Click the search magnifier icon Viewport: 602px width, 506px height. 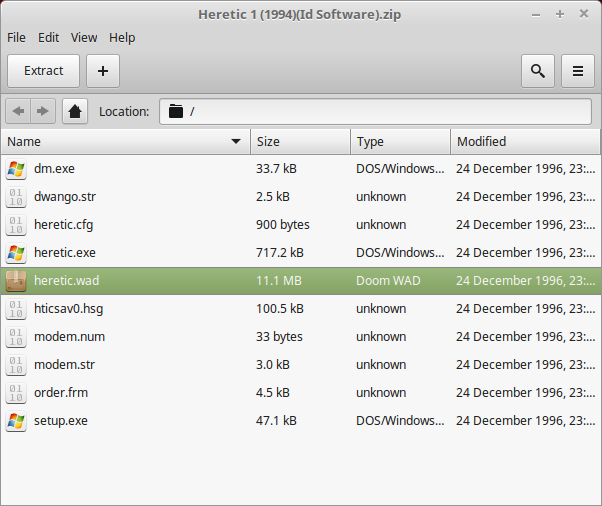538,71
